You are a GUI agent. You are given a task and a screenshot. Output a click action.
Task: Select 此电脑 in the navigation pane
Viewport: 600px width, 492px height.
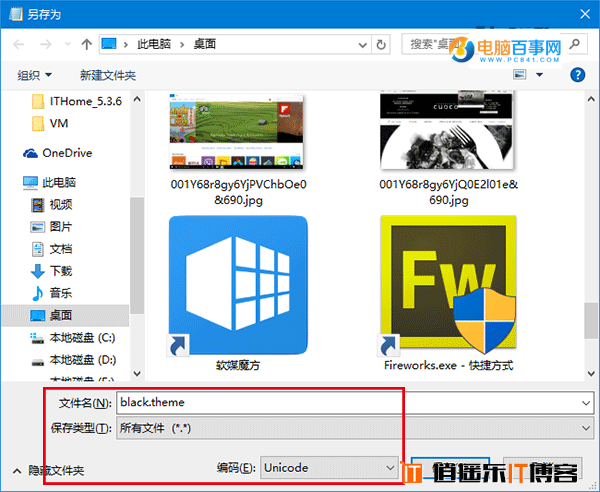[49, 182]
